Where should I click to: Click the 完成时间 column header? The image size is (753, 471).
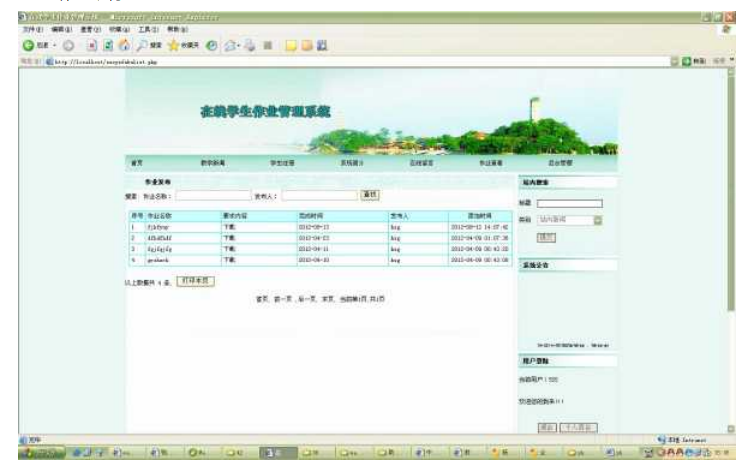[x=311, y=216]
